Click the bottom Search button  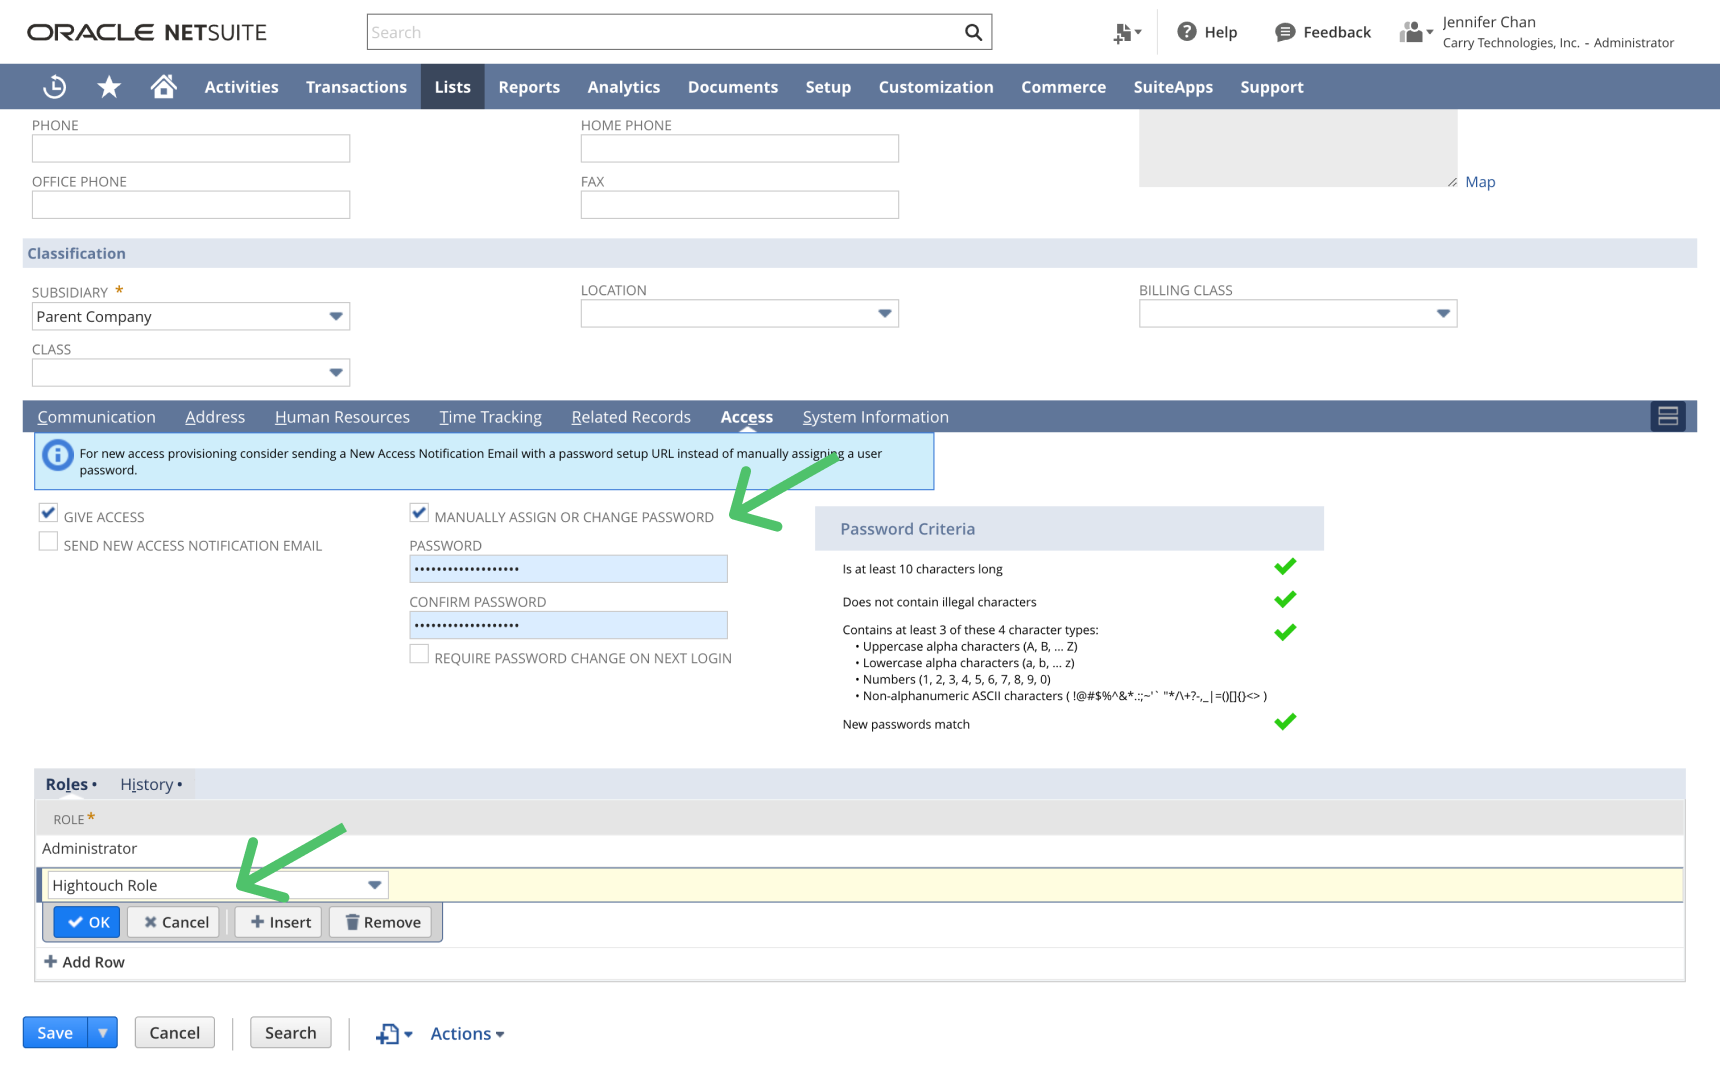pos(291,1032)
